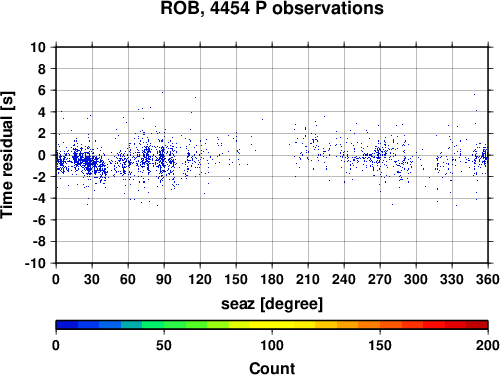500x375 pixels.
Task: Select the dark red colorbar segment near 200
Action: point(477,325)
